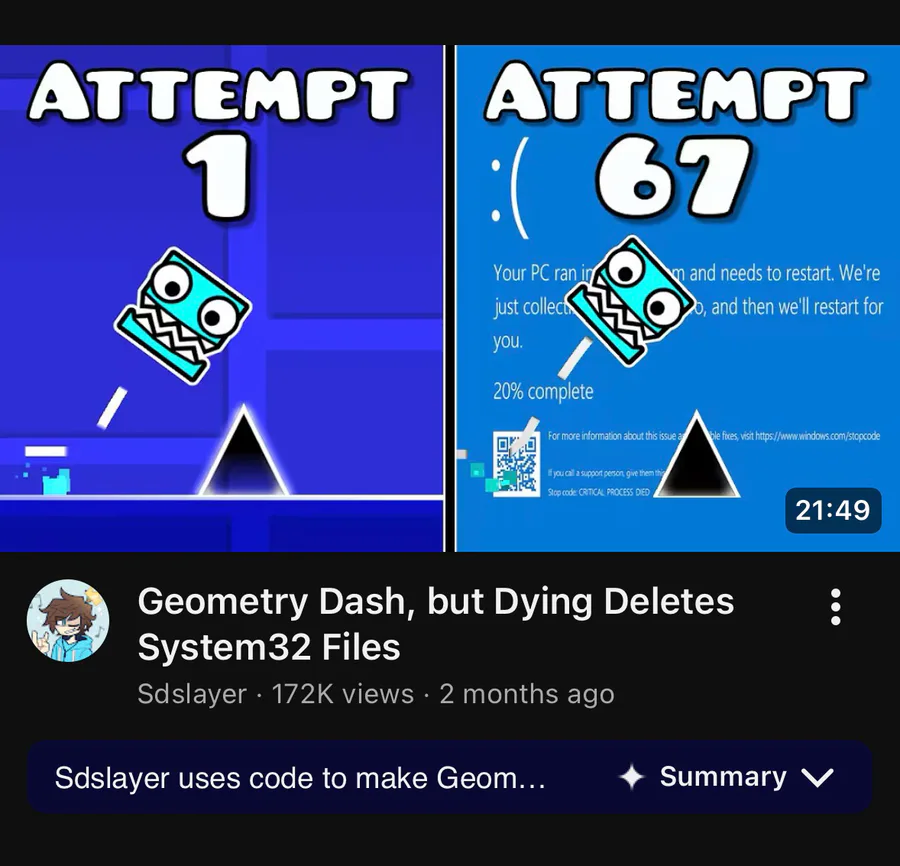Screen dimensions: 900x866
Task: Click the sparkle icon beside Summary
Action: [x=631, y=777]
